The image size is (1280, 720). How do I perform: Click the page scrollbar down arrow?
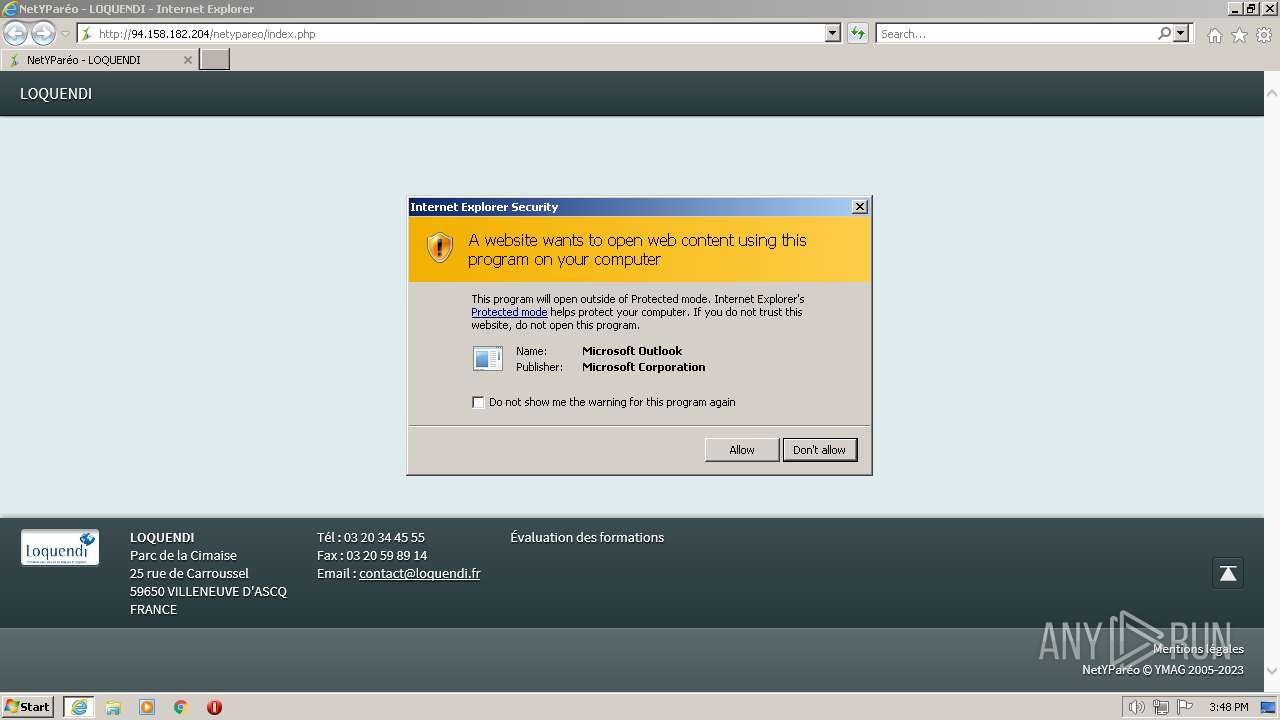1272,671
